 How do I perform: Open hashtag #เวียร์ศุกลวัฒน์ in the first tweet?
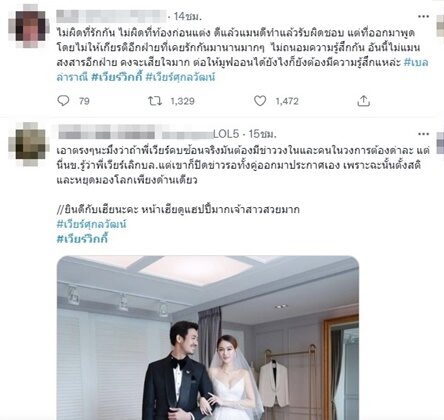click(x=180, y=77)
